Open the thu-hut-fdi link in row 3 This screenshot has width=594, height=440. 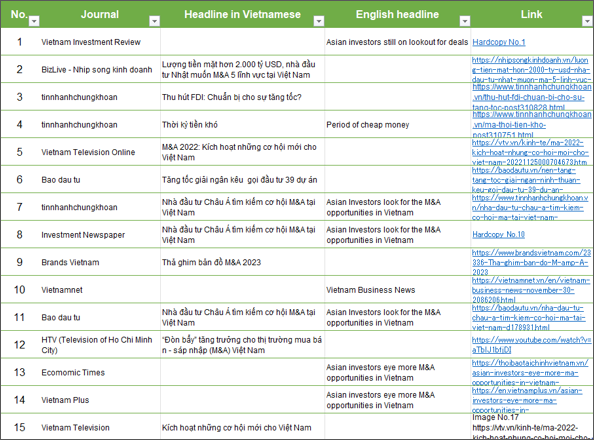[x=531, y=97]
